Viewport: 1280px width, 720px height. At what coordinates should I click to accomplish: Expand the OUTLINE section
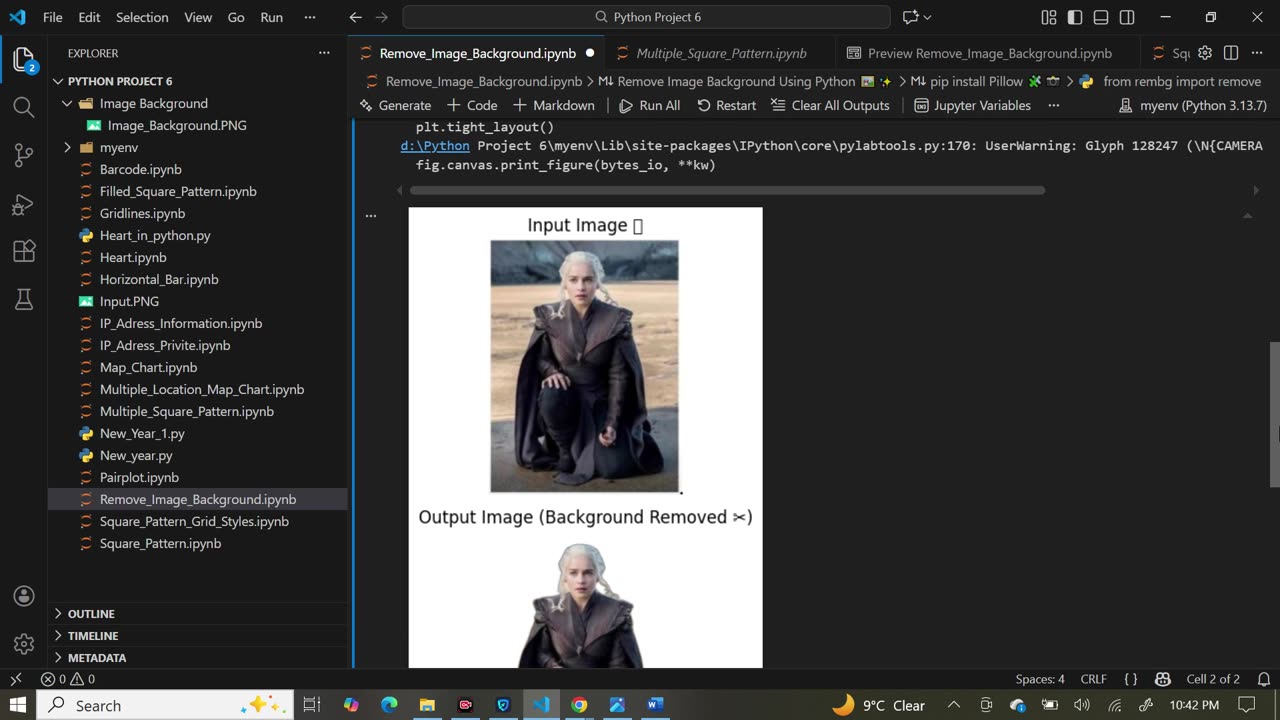[x=198, y=613]
